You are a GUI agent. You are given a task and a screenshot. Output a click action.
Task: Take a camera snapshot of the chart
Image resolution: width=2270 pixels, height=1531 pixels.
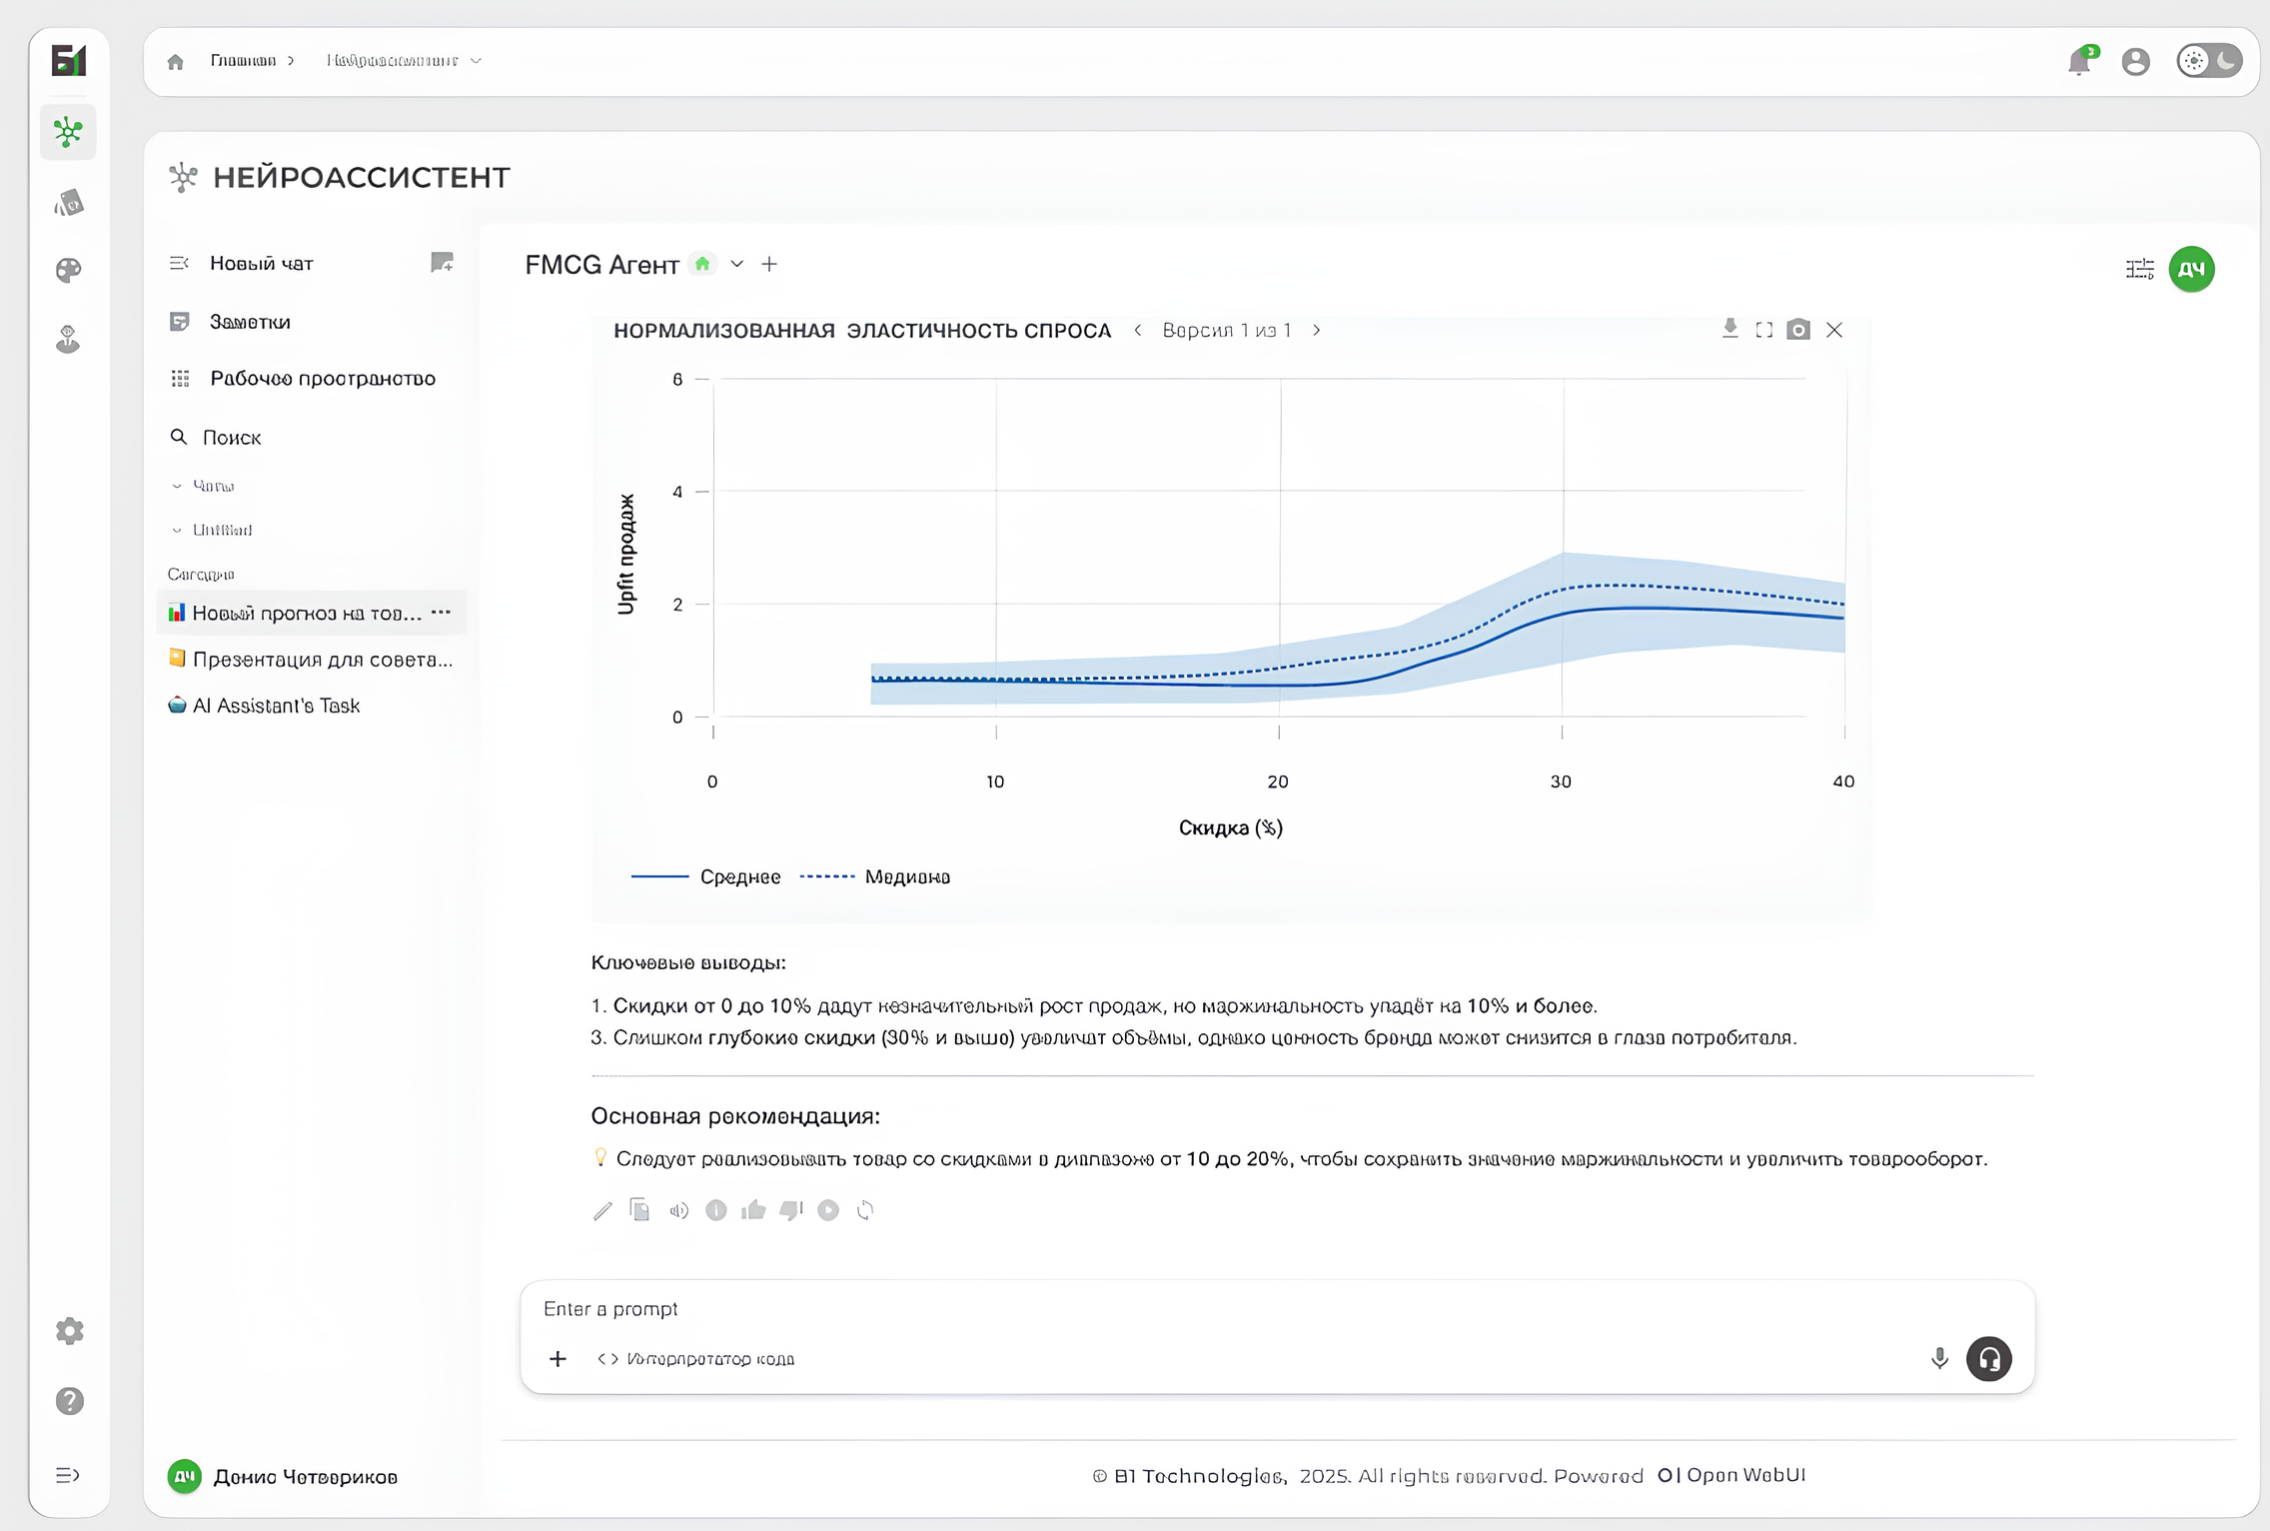[1798, 330]
